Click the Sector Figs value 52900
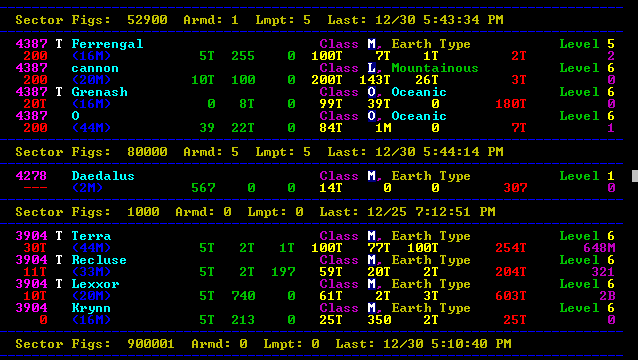This screenshot has height=360, width=638. pos(147,20)
